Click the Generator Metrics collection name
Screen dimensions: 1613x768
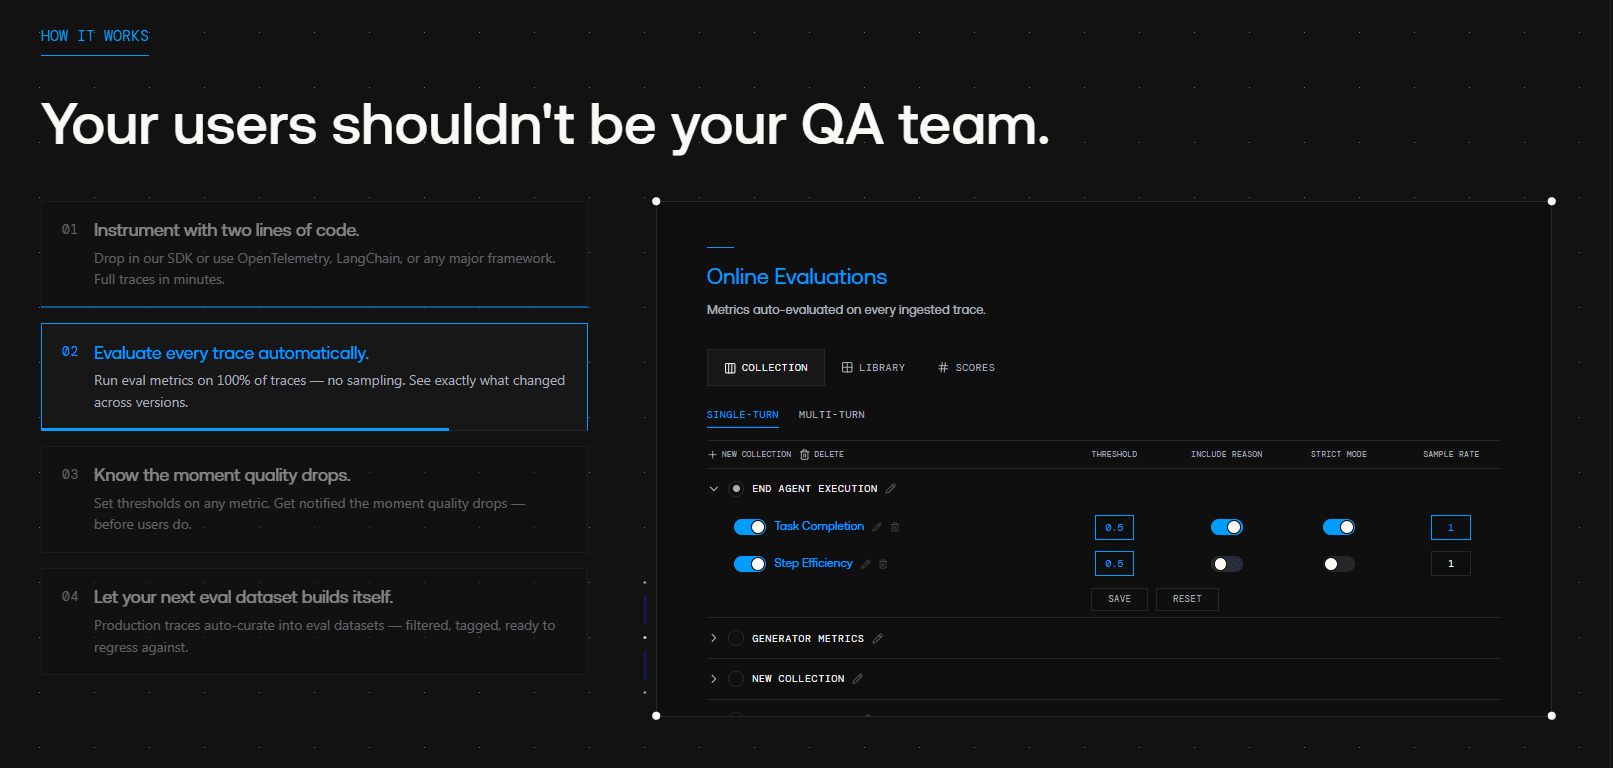[x=808, y=639]
